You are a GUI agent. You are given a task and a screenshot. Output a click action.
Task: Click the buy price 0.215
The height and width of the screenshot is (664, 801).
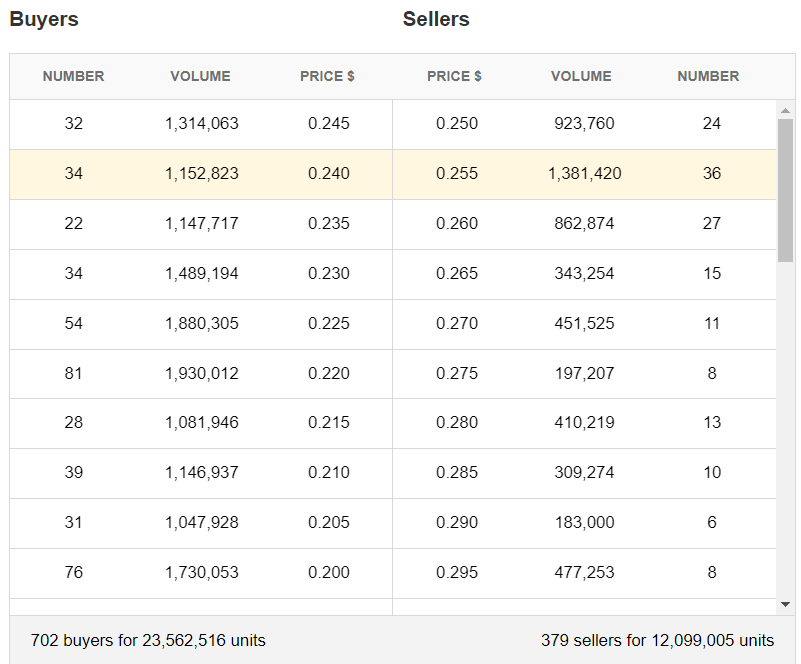329,423
